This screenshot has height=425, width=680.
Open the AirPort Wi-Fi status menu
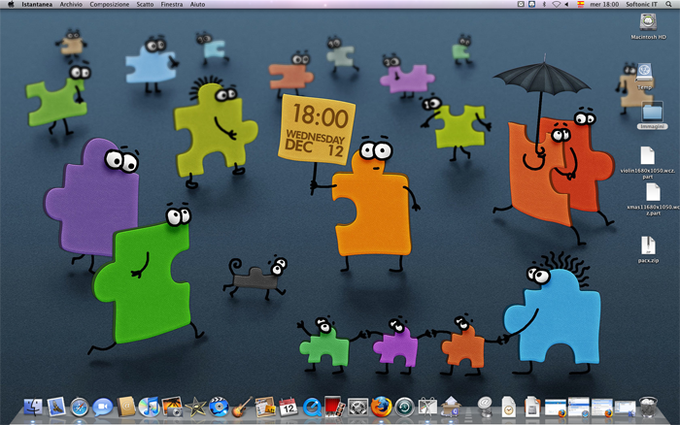click(556, 4)
